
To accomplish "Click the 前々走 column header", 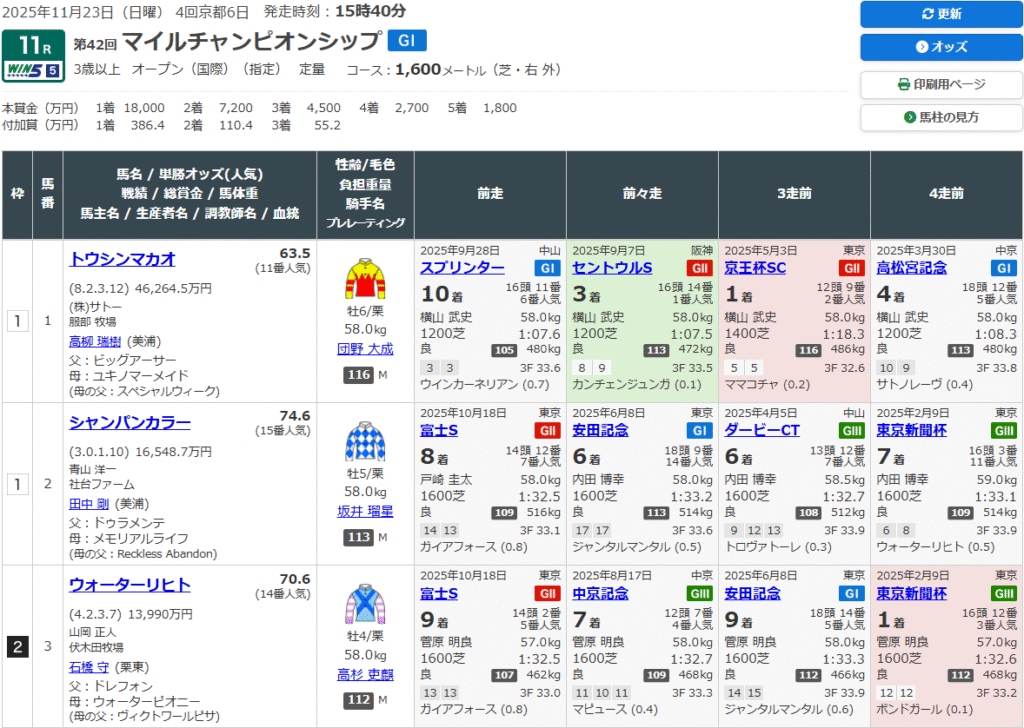I will click(x=642, y=195).
